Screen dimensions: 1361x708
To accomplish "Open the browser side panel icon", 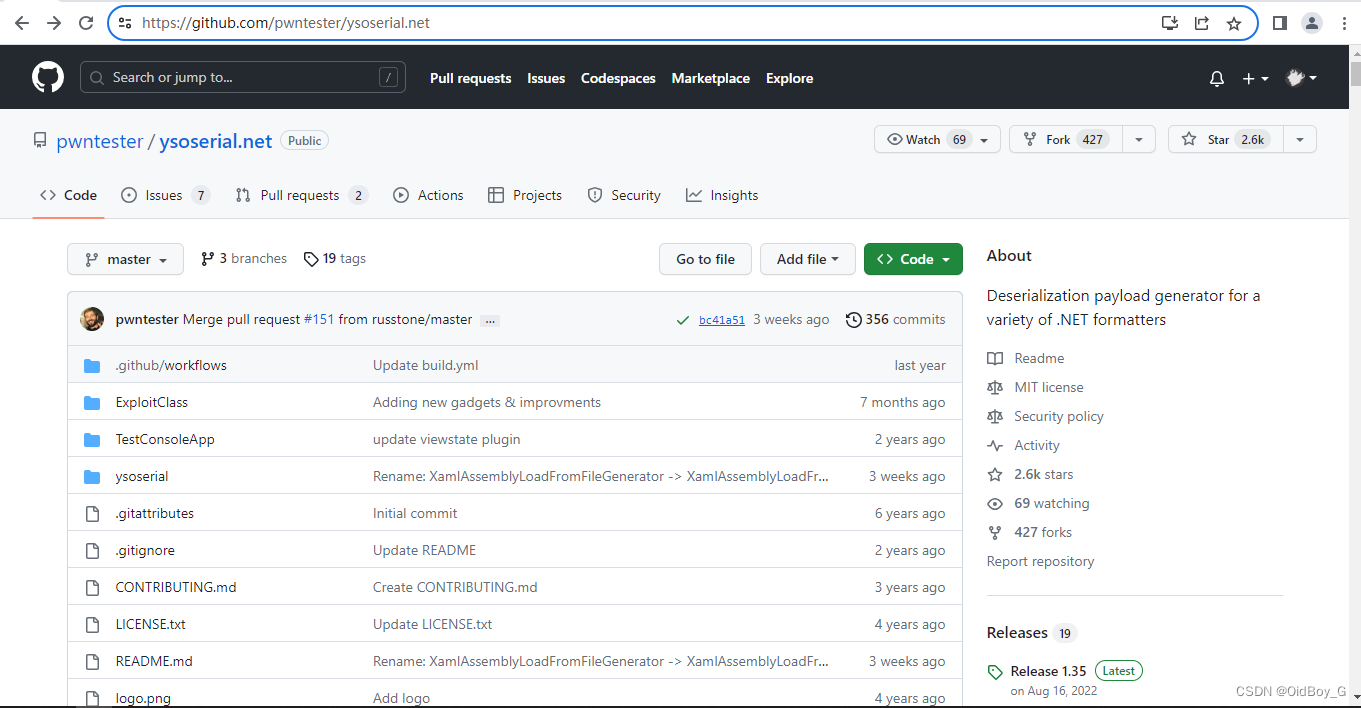I will point(1279,23).
